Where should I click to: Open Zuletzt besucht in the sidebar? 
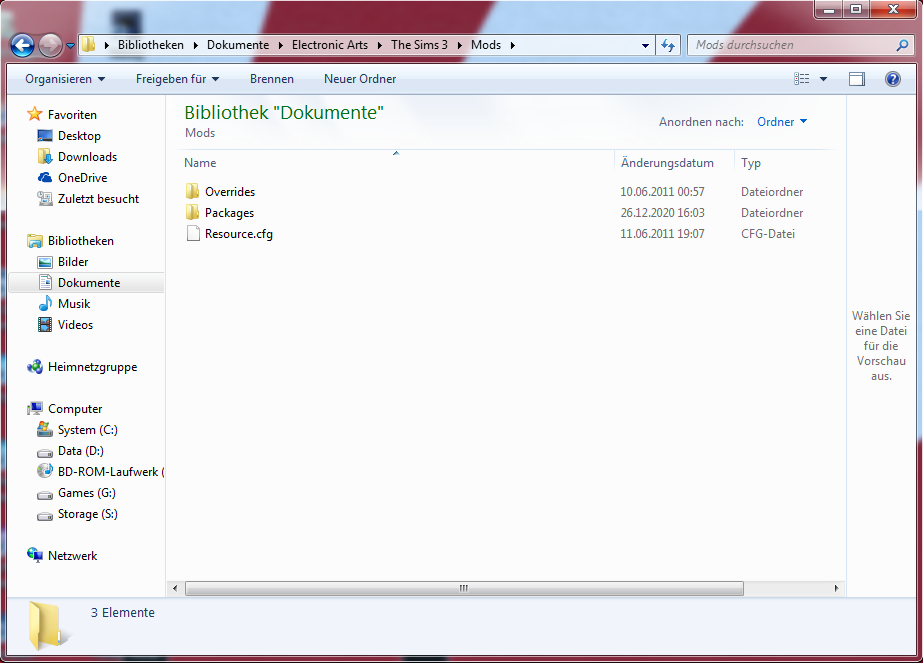(98, 199)
